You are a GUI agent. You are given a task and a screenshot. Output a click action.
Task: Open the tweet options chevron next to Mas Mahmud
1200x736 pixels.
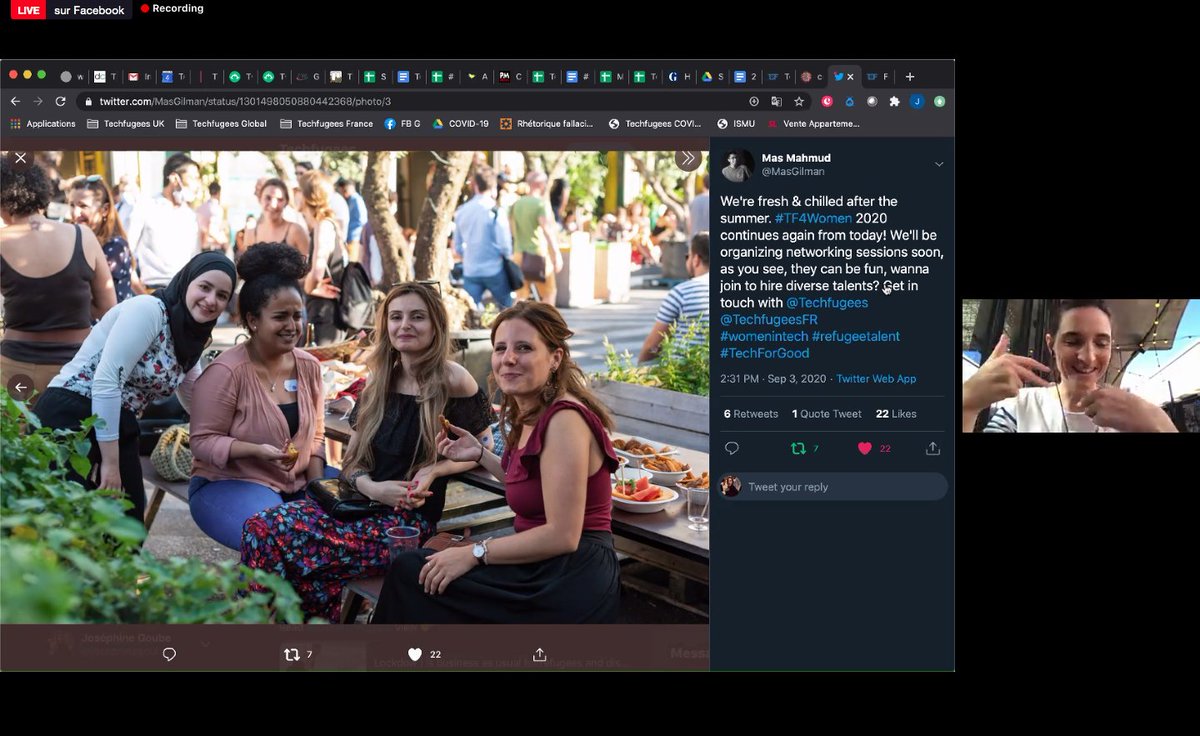pos(938,163)
